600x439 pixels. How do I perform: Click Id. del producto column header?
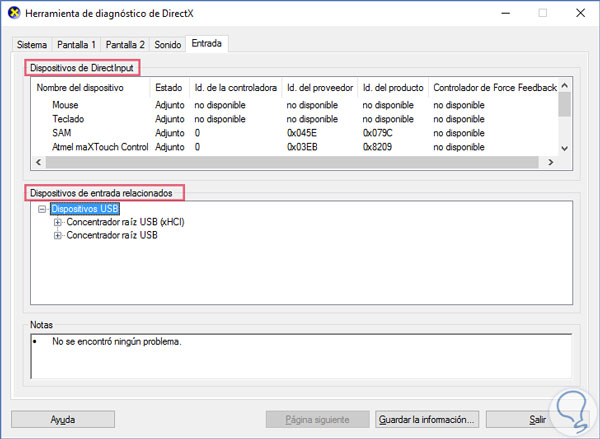point(393,88)
